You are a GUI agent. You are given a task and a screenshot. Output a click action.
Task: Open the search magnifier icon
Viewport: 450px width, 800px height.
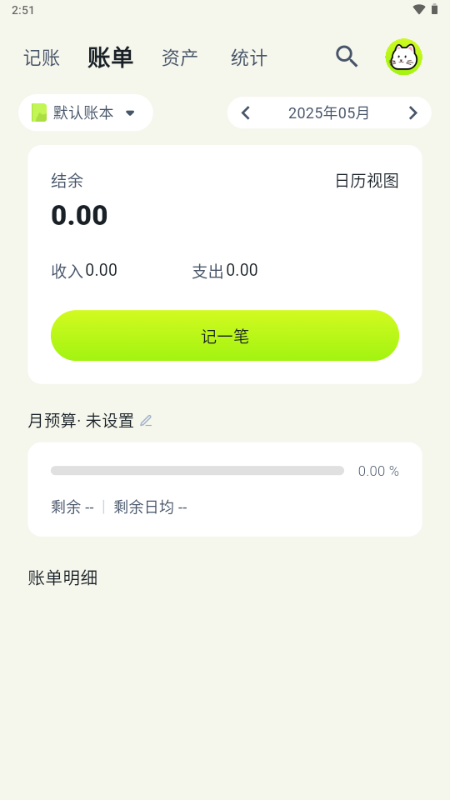pos(346,56)
